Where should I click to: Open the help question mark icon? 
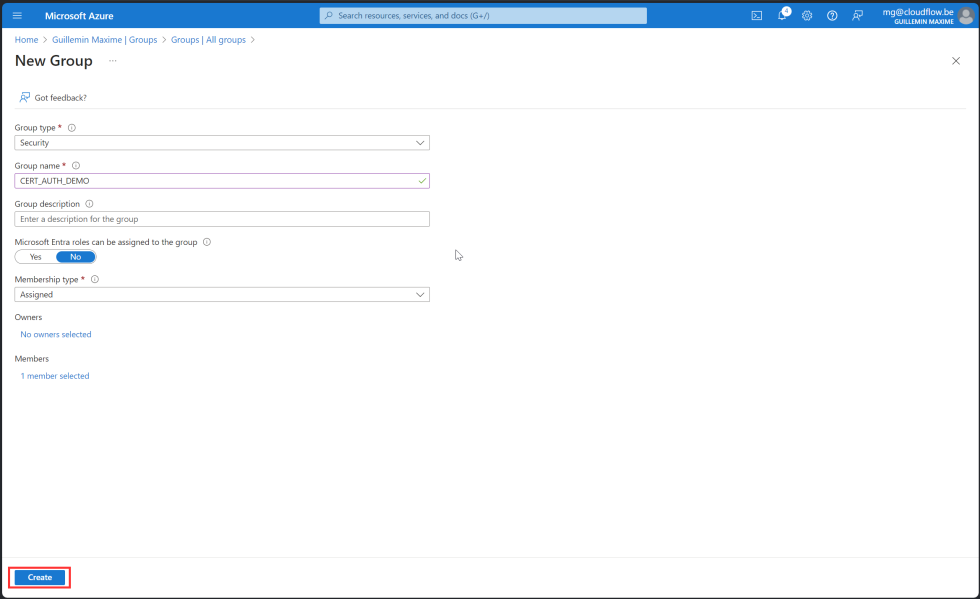tap(832, 15)
